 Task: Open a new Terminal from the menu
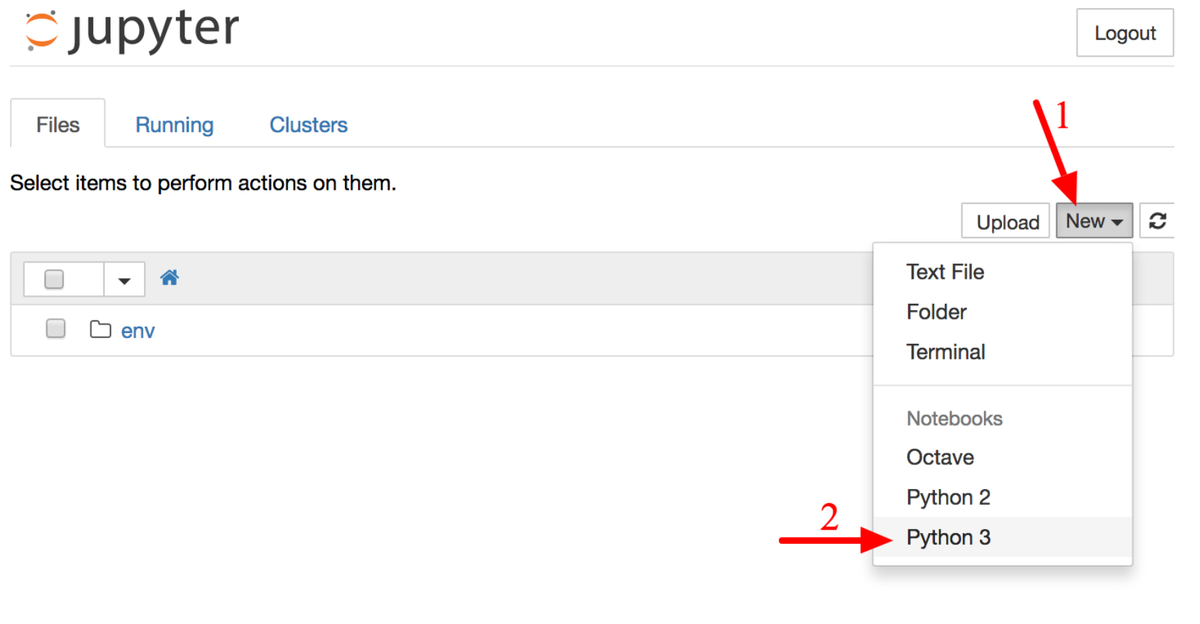pyautogui.click(x=944, y=352)
